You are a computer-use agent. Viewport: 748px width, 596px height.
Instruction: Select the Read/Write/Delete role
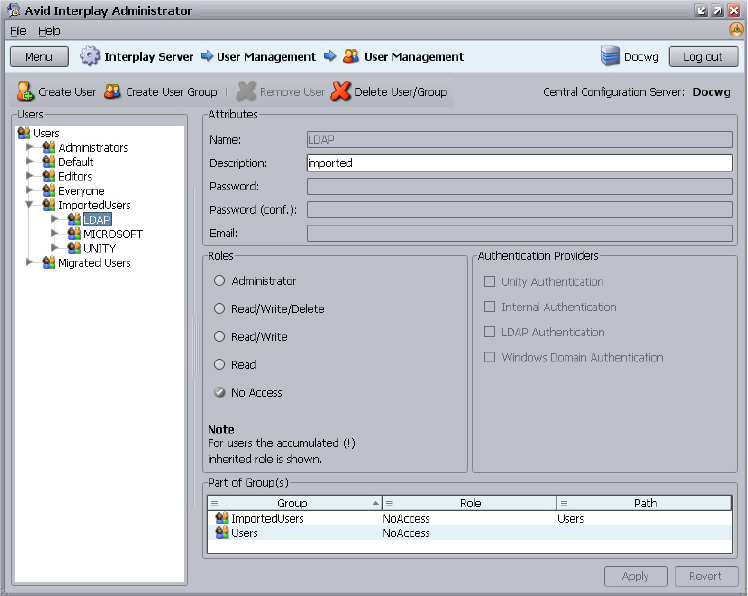[219, 309]
